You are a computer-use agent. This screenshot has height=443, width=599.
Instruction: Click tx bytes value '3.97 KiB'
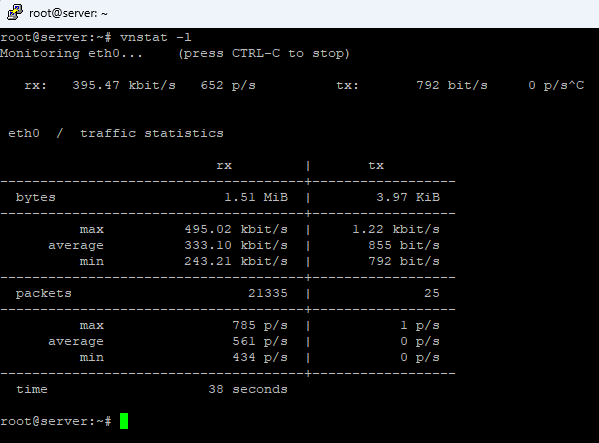[x=408, y=197]
